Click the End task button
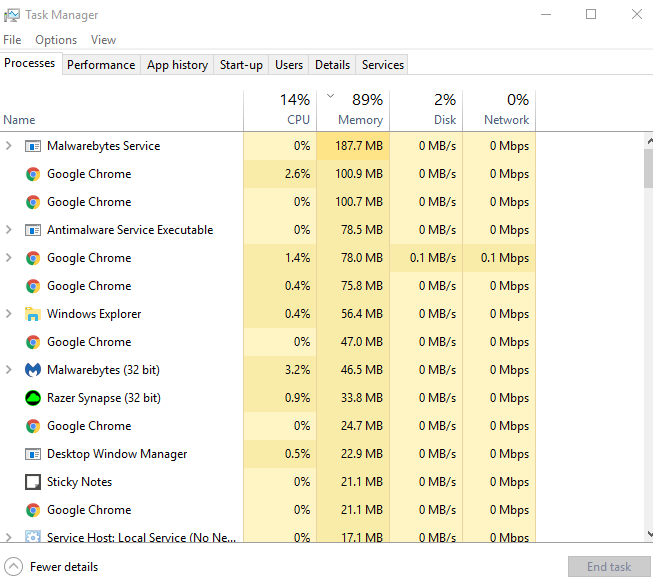This screenshot has width=653, height=585. point(609,567)
